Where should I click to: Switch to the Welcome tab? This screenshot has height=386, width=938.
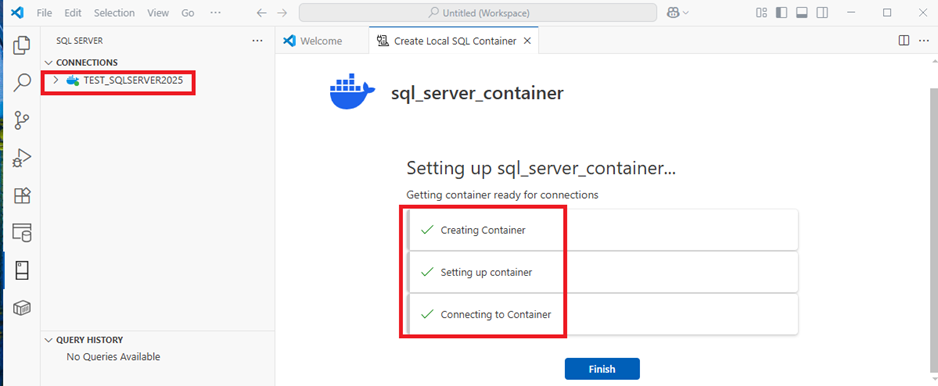(313, 41)
